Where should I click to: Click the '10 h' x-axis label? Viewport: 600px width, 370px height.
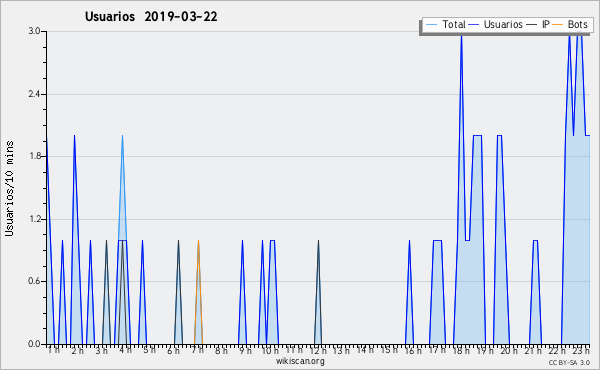(270, 350)
